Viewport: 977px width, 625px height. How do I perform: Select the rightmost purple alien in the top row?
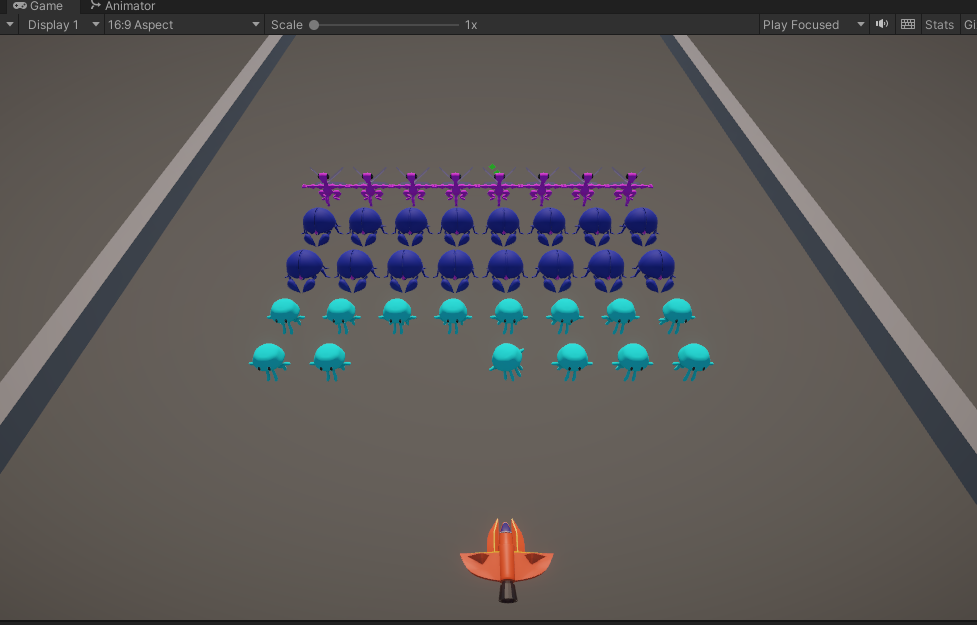[628, 187]
